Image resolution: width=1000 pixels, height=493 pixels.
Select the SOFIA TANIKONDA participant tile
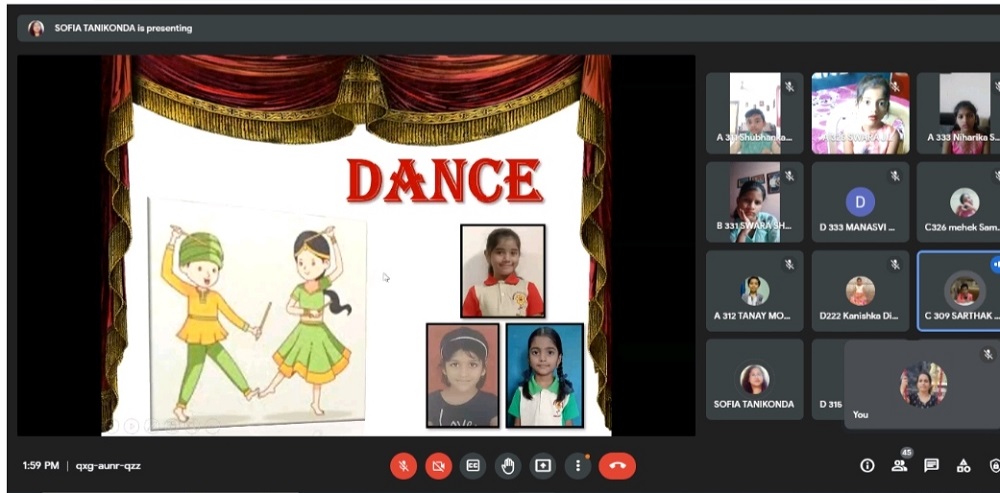pos(755,379)
